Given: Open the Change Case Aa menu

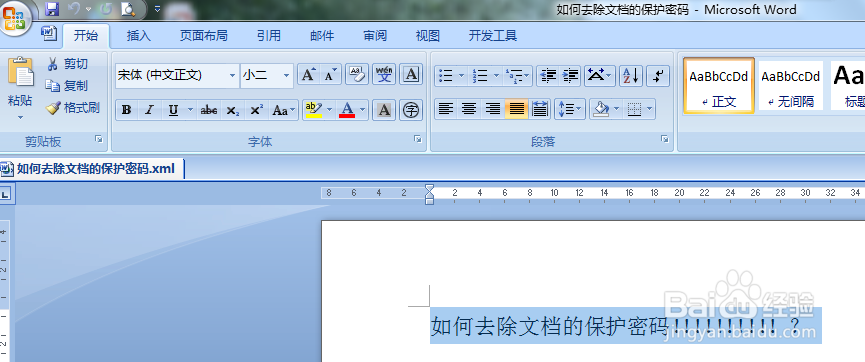Looking at the screenshot, I should click(284, 110).
